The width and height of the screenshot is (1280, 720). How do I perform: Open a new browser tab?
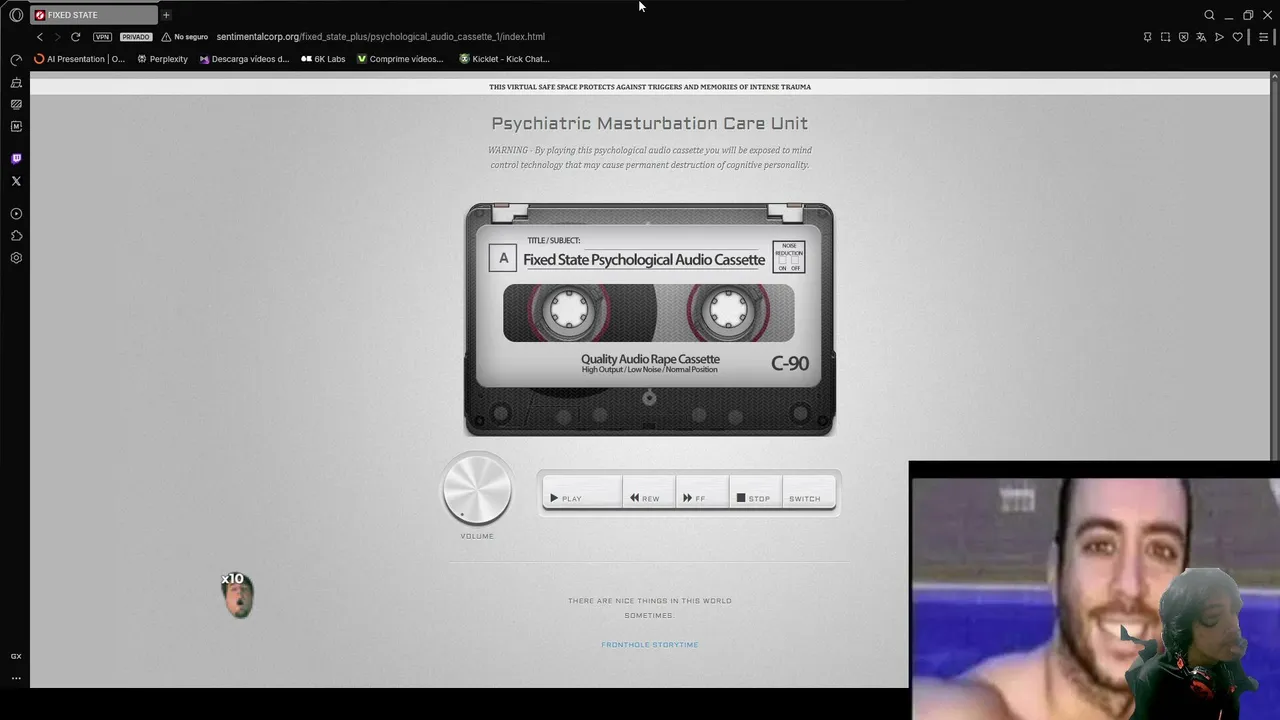coord(166,15)
